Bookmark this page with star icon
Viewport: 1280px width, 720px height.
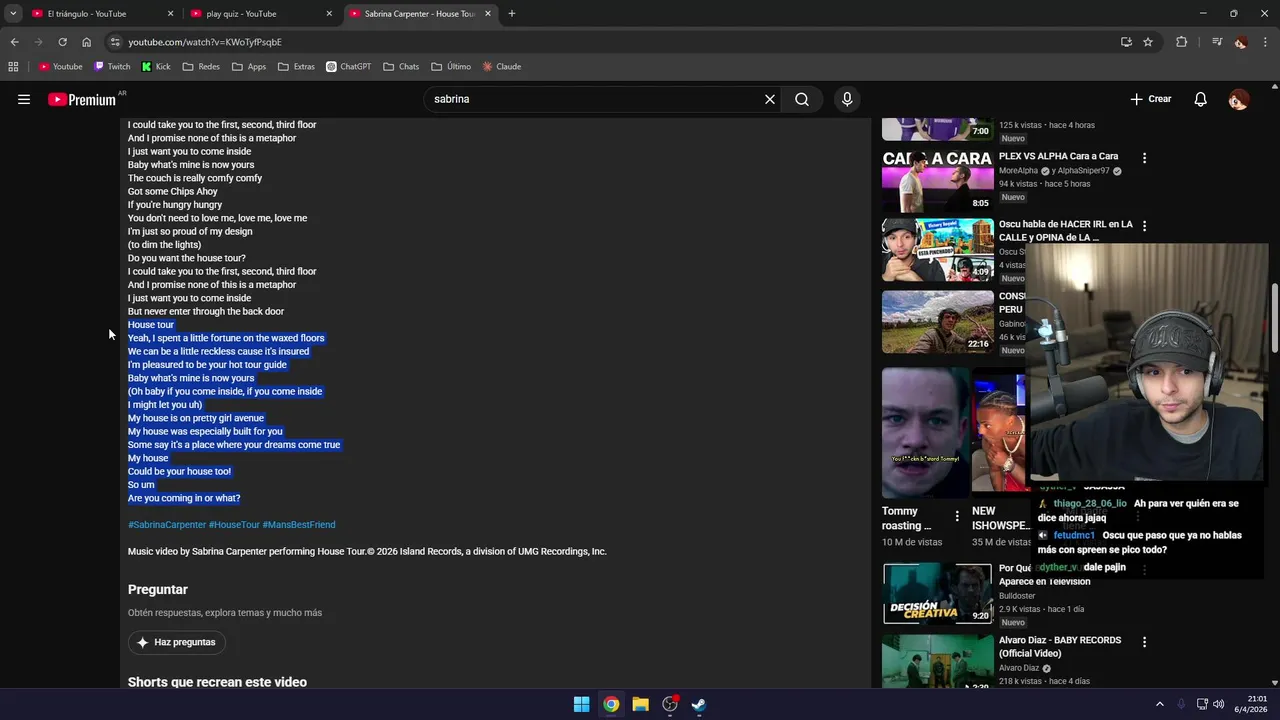(x=1148, y=42)
